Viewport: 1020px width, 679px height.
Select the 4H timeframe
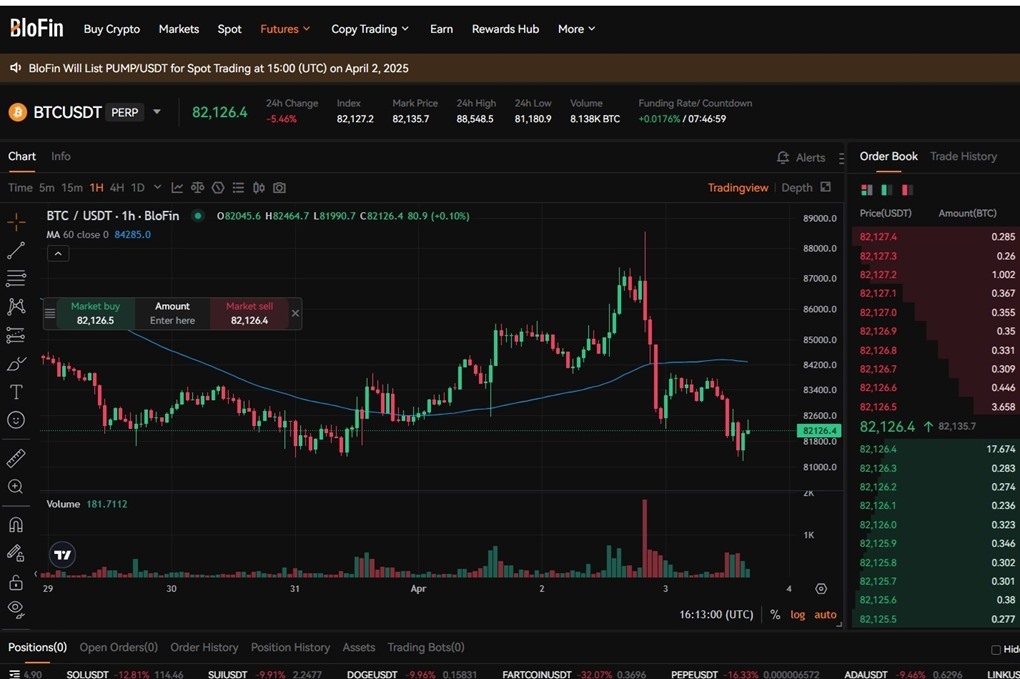(x=117, y=188)
